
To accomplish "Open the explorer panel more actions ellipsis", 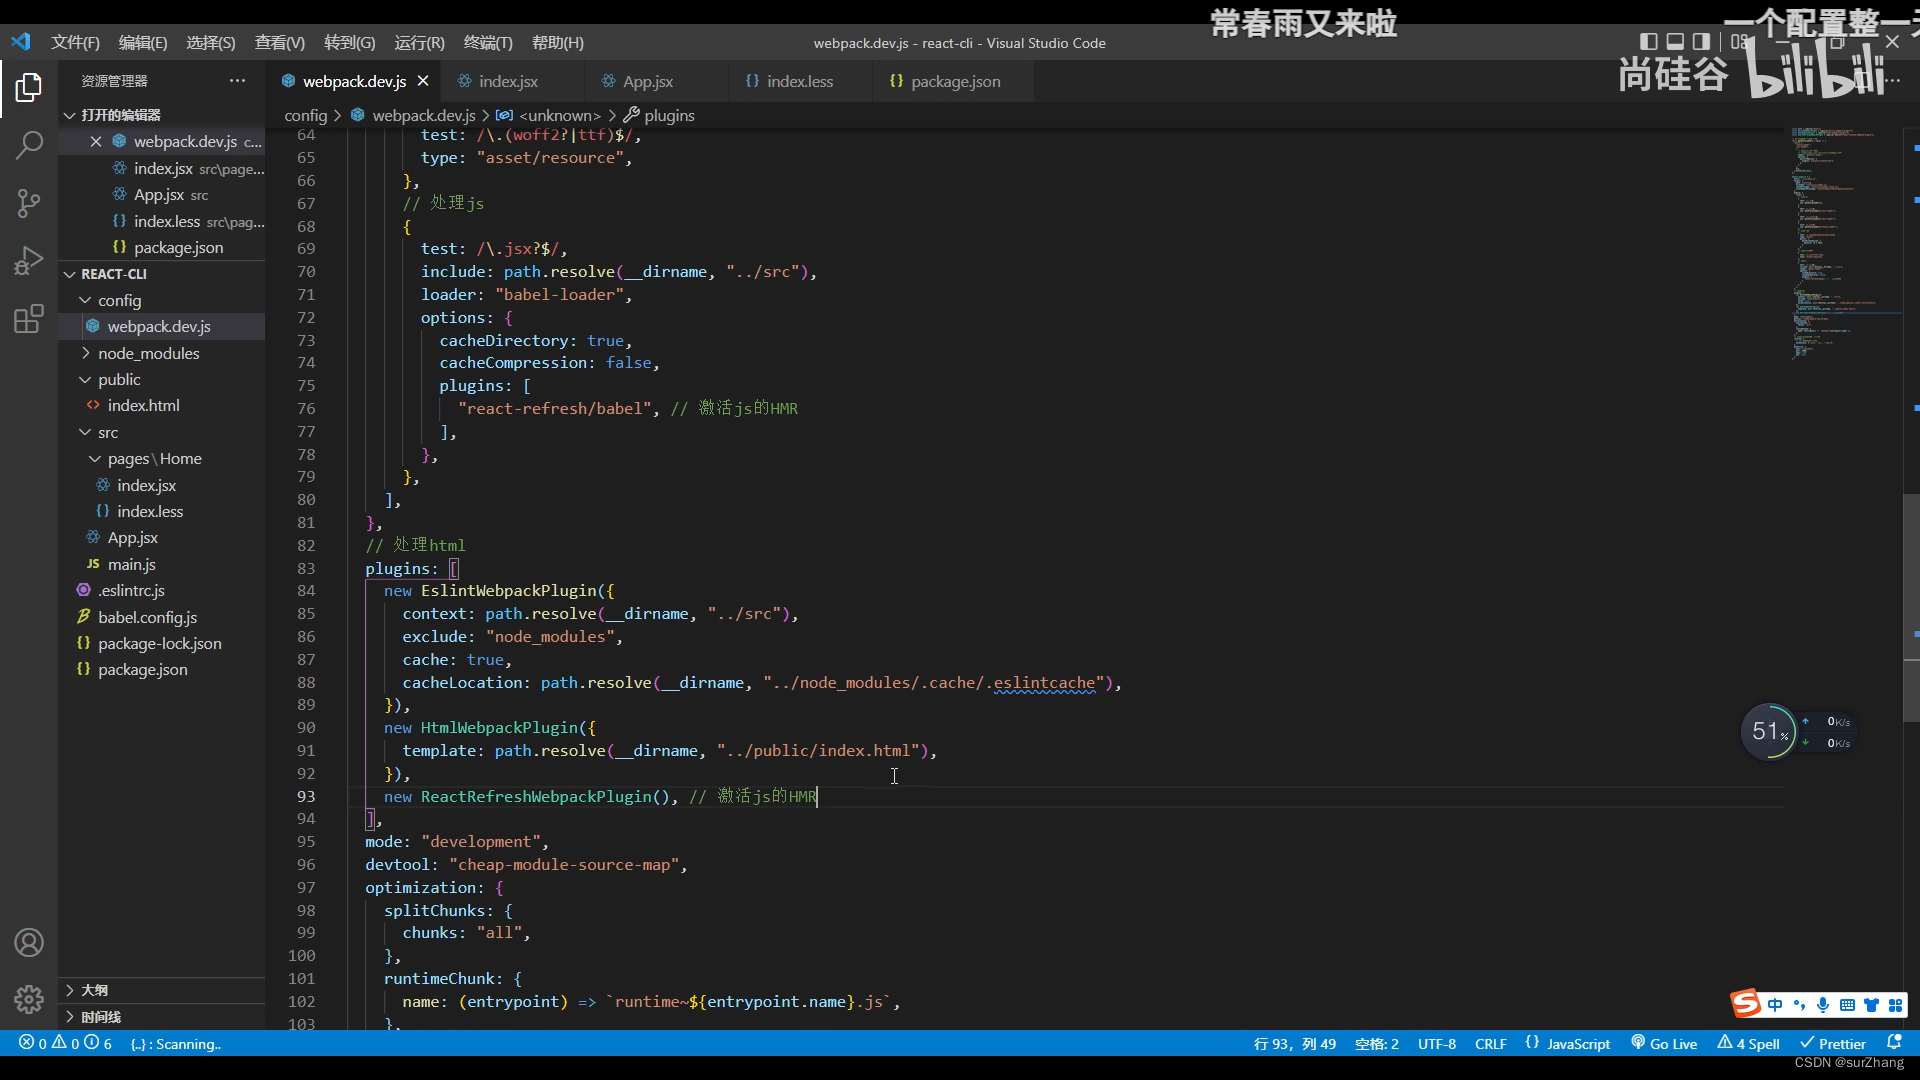I will 237,80.
